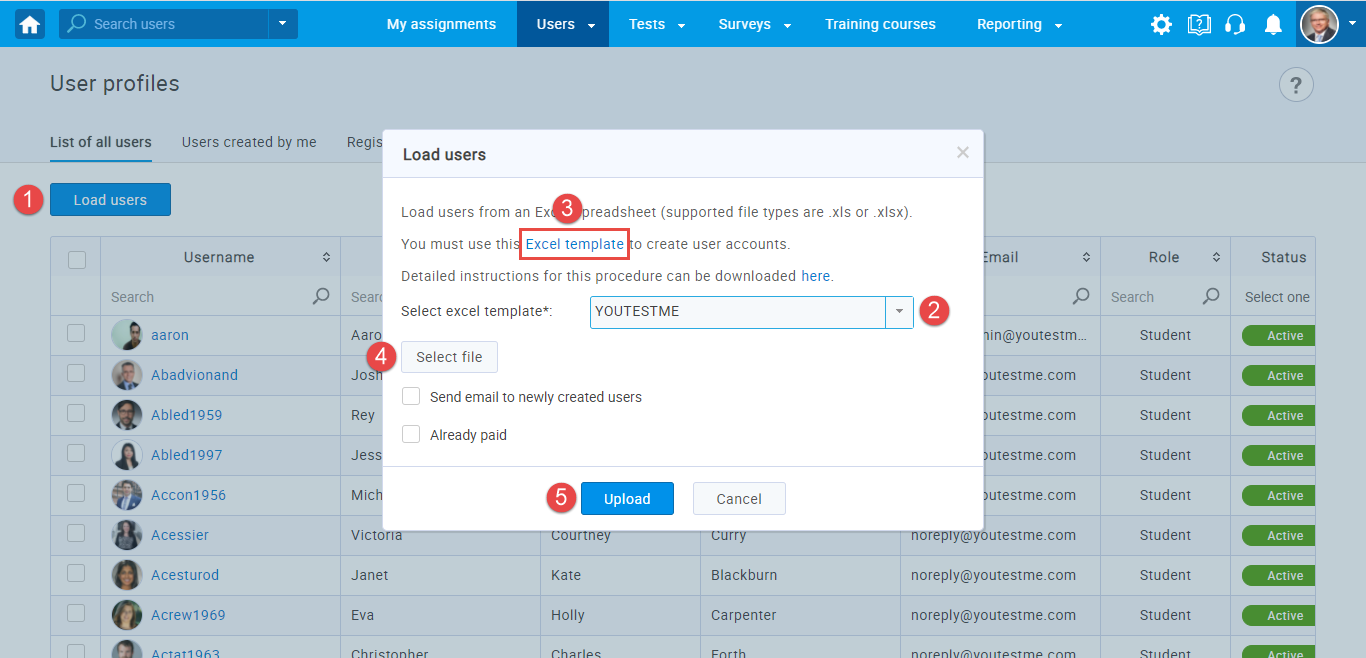Click the 'Excel template' link
The width and height of the screenshot is (1366, 658).
click(574, 243)
